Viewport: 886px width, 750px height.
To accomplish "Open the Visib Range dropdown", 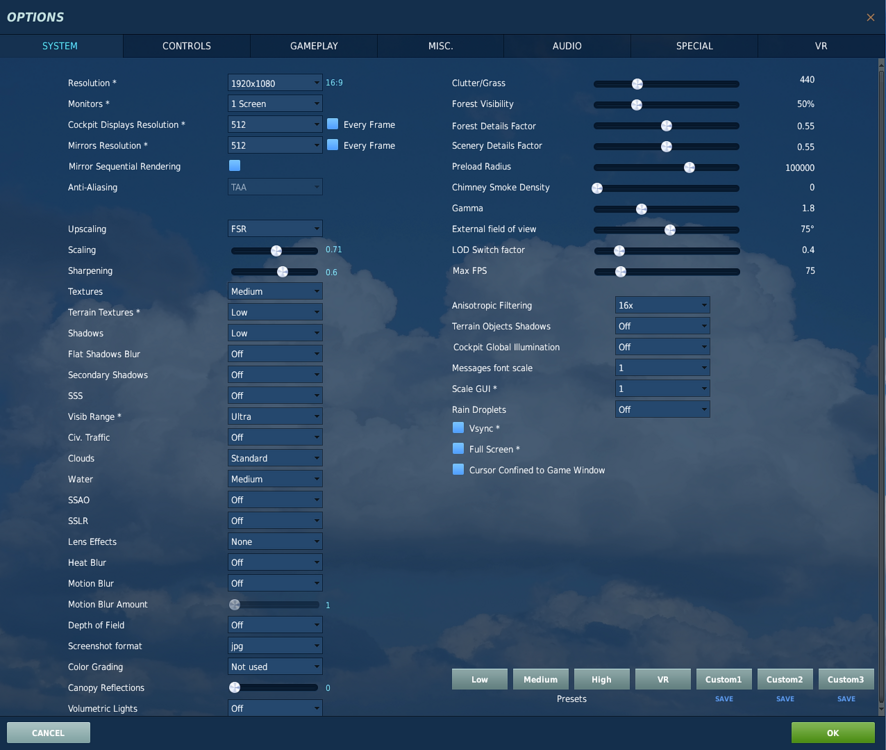I will 275,417.
